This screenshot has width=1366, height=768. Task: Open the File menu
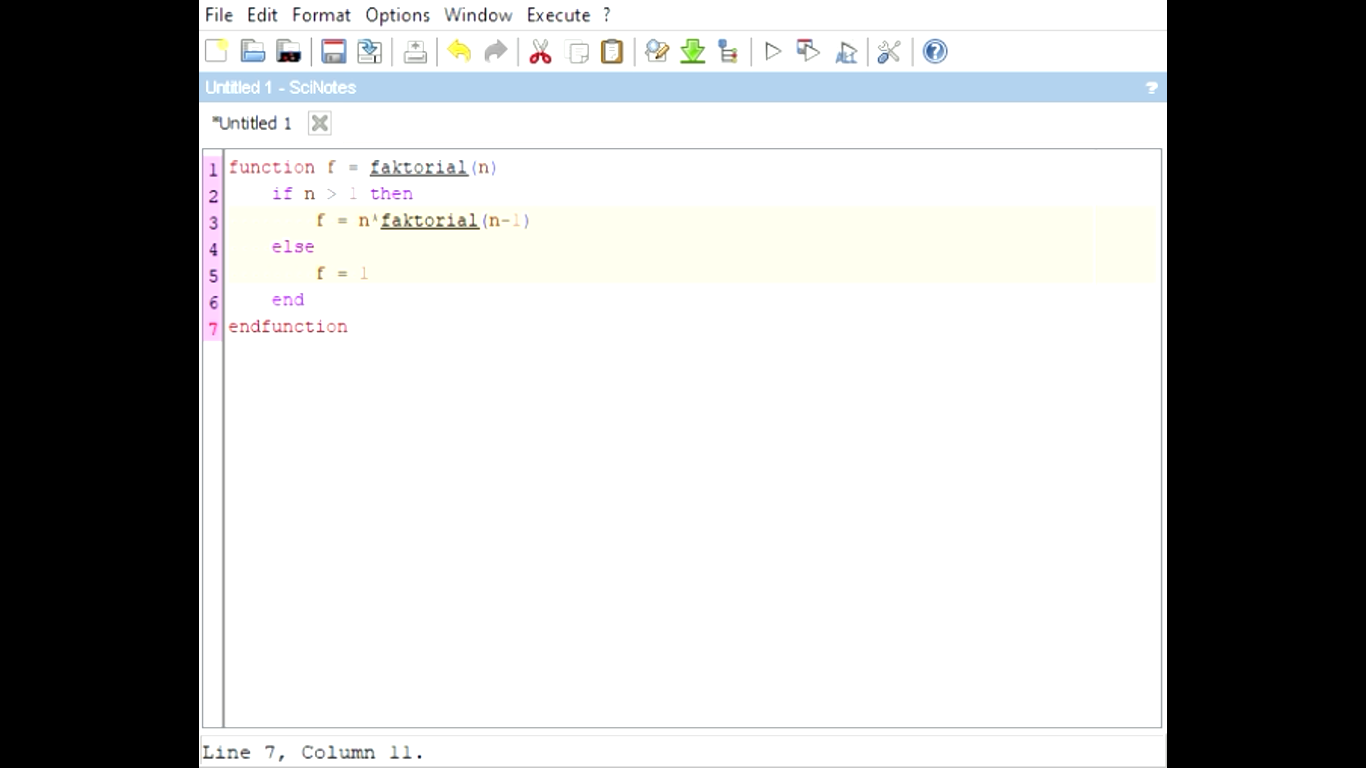219,15
